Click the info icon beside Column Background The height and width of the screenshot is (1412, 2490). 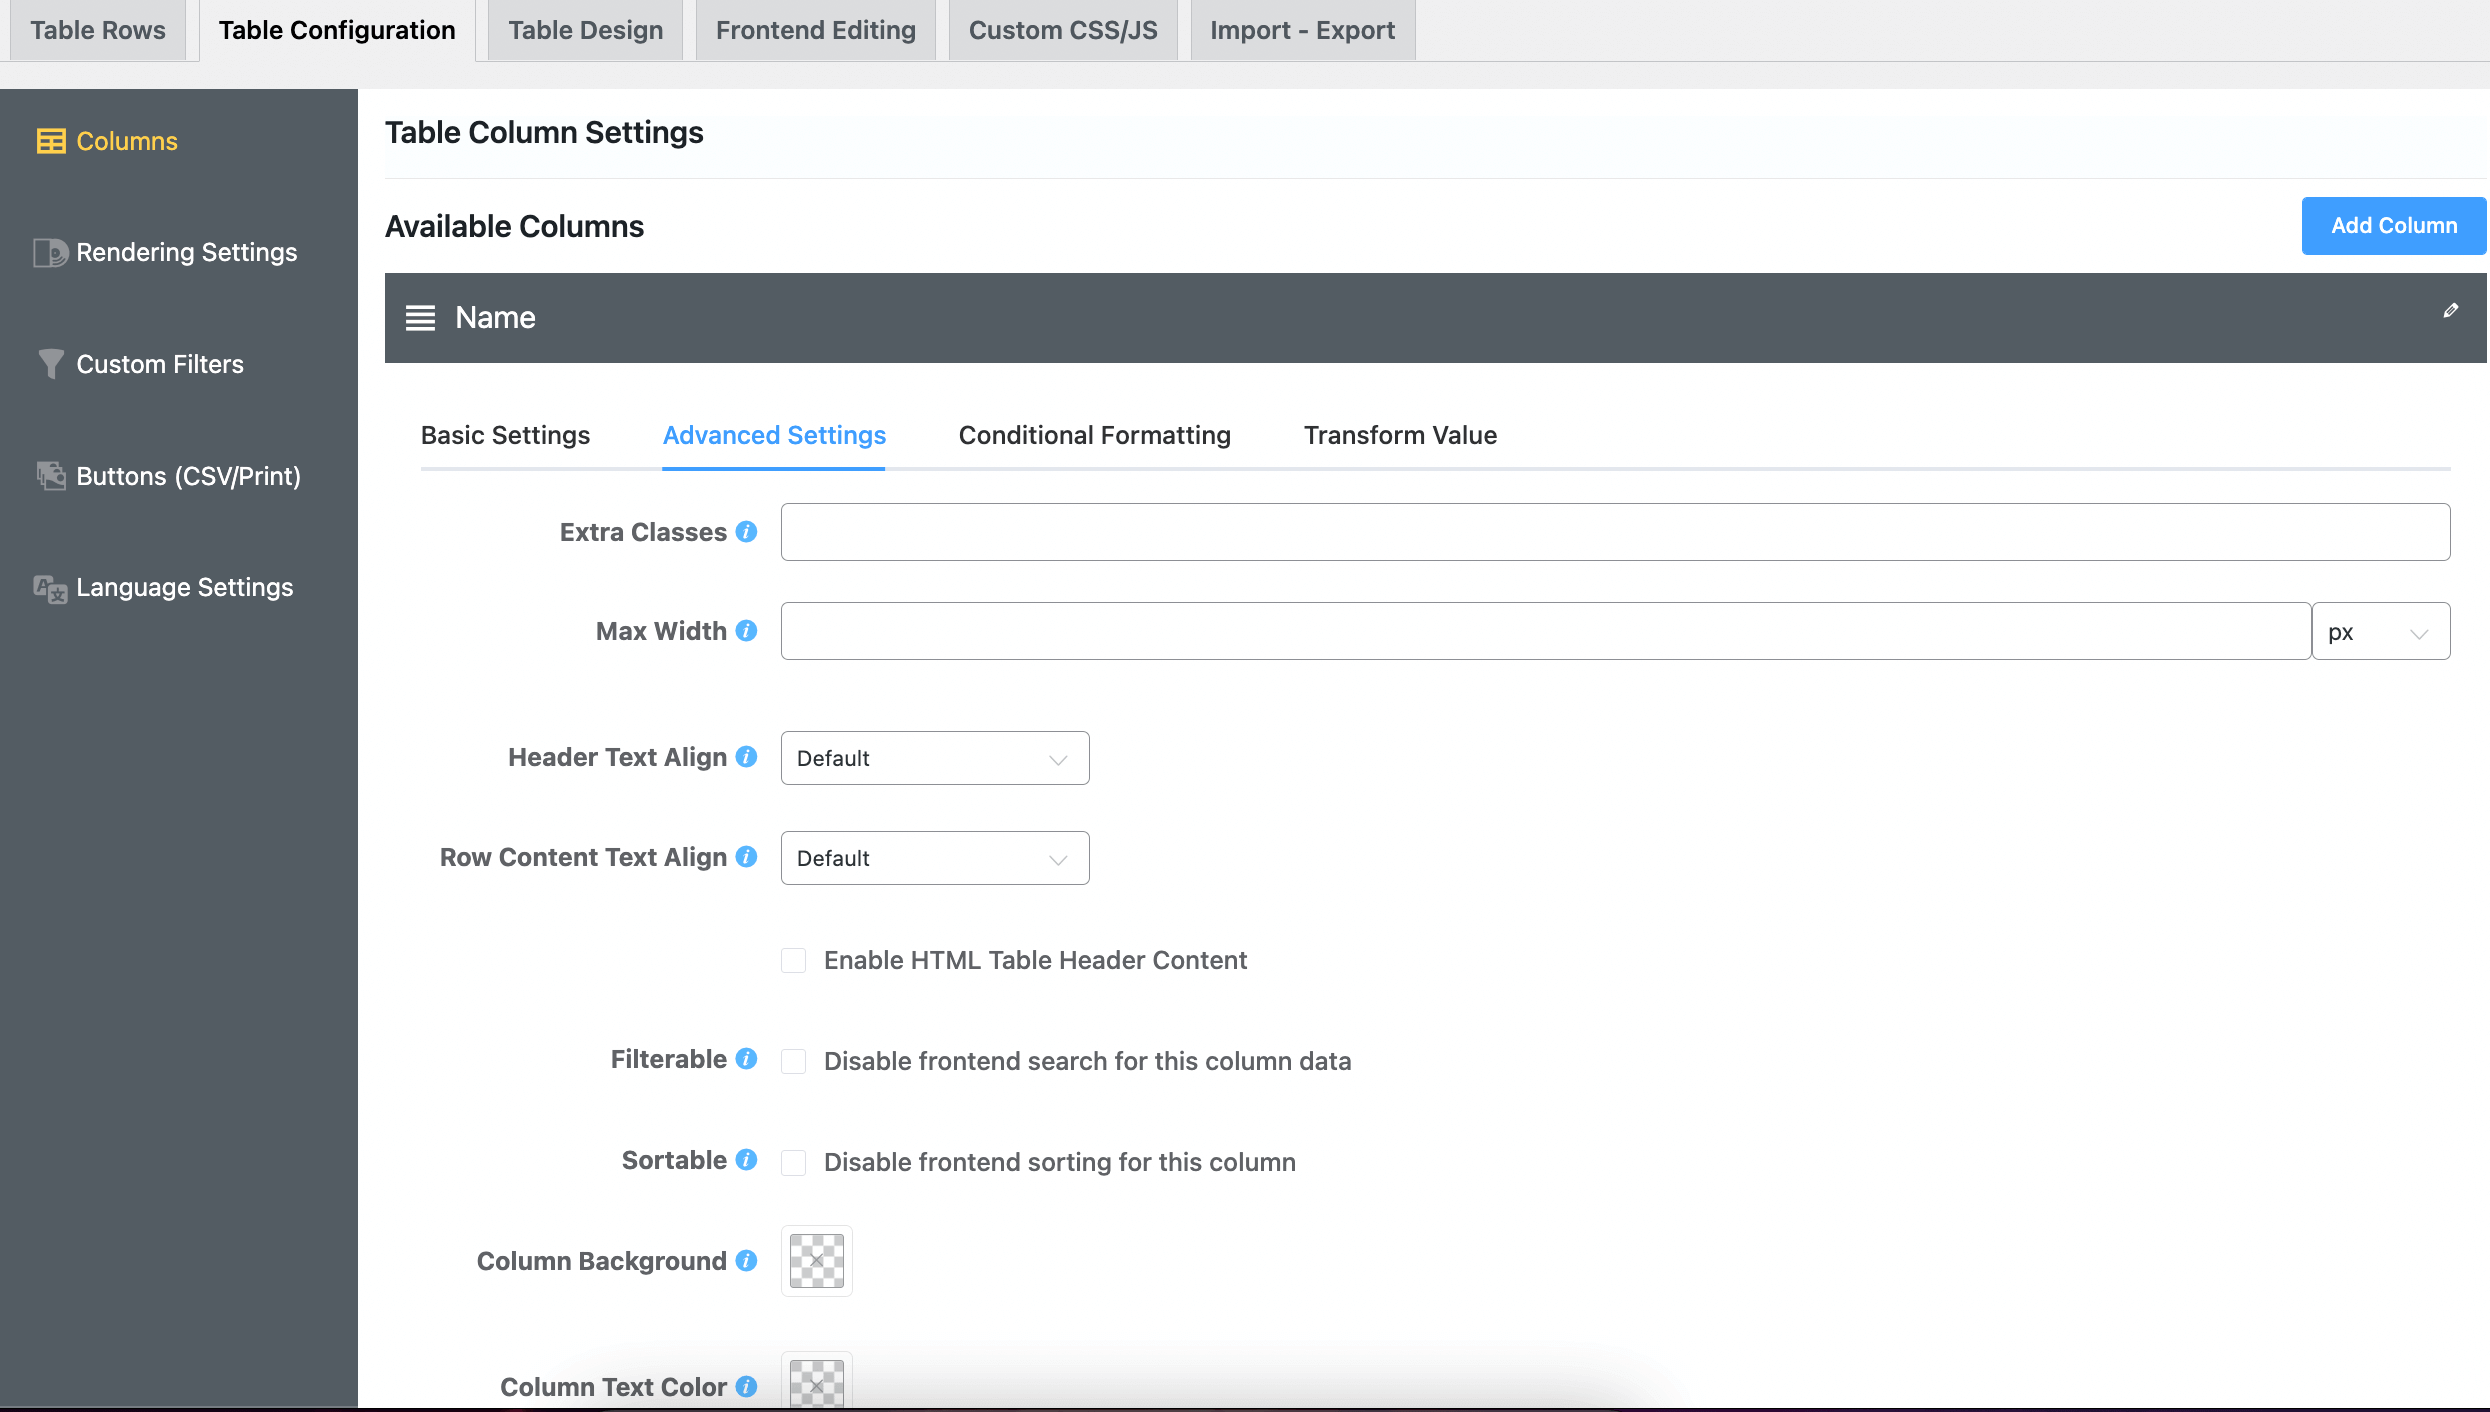tap(746, 1261)
